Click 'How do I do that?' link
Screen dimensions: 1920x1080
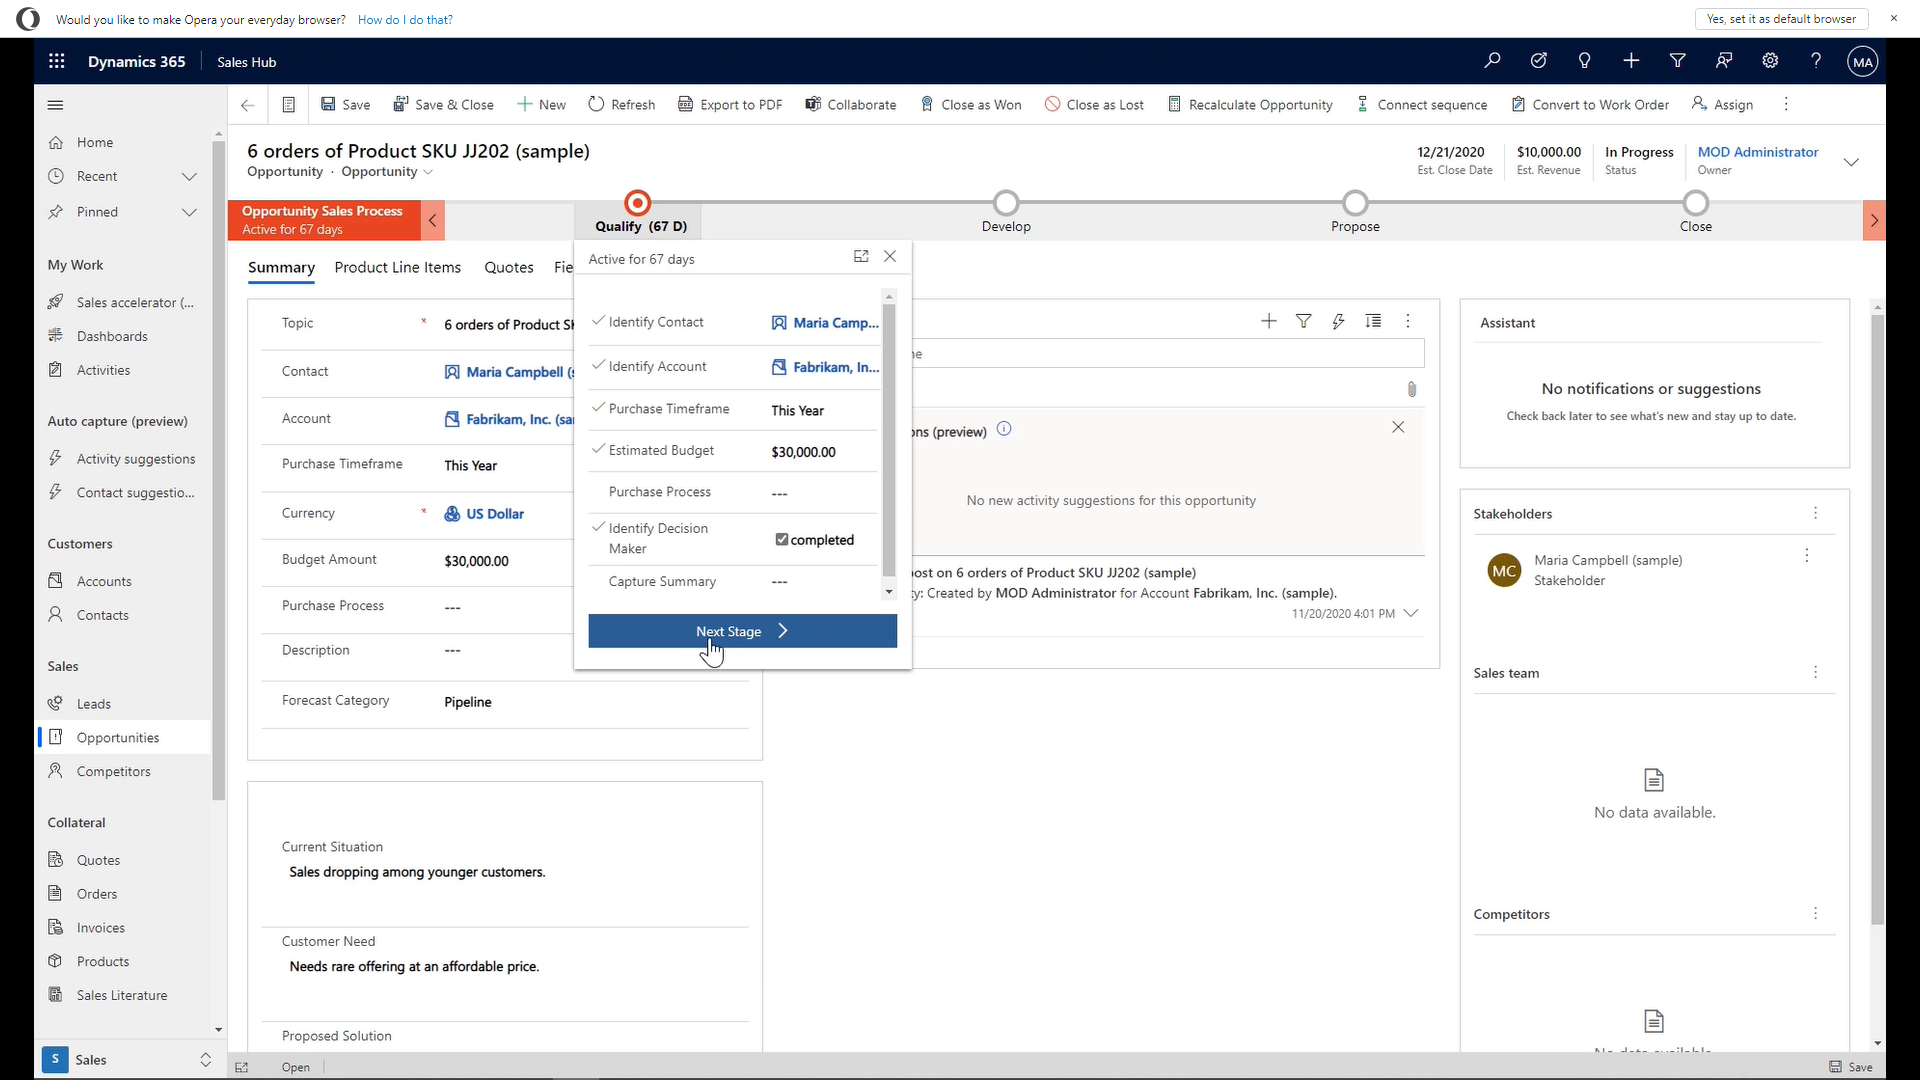[x=405, y=20]
